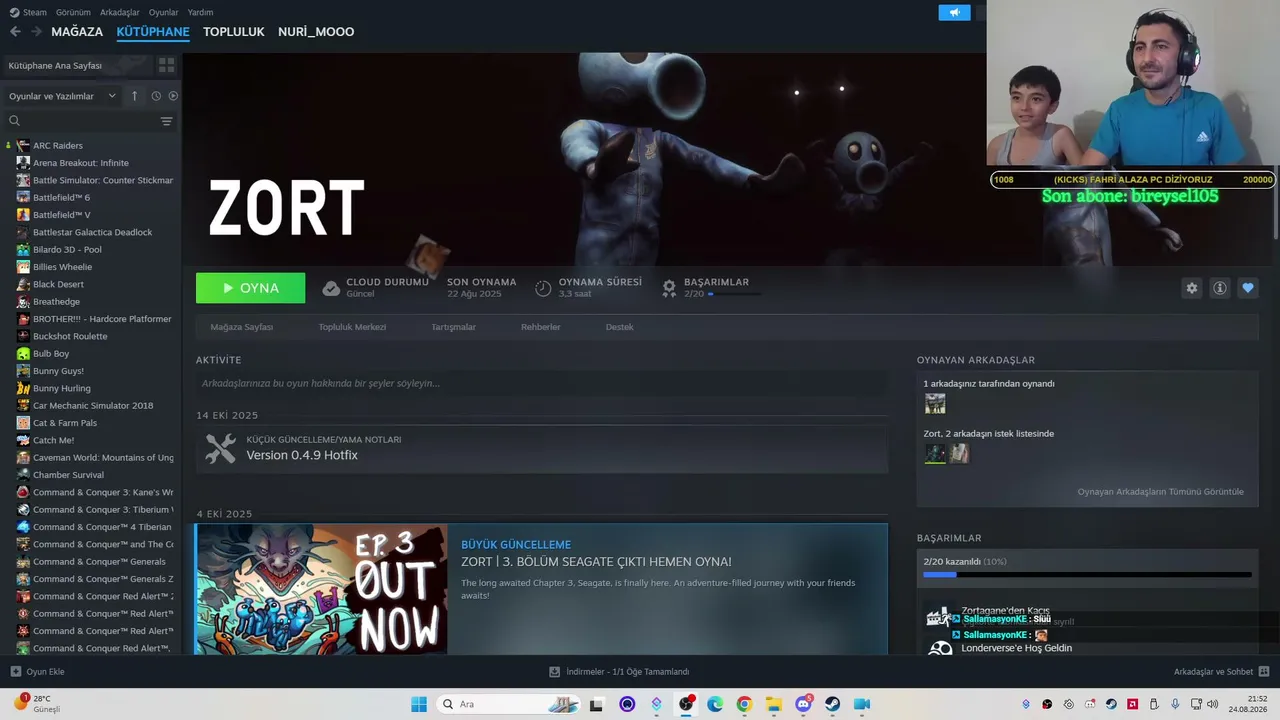
Task: Click the activity comment input field
Action: click(x=542, y=383)
